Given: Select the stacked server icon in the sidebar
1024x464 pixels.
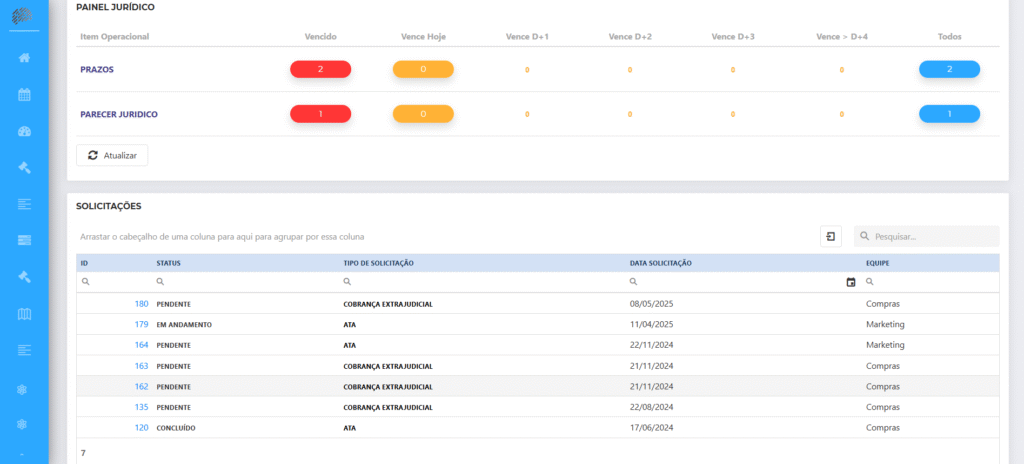Looking at the screenshot, I should 24,240.
